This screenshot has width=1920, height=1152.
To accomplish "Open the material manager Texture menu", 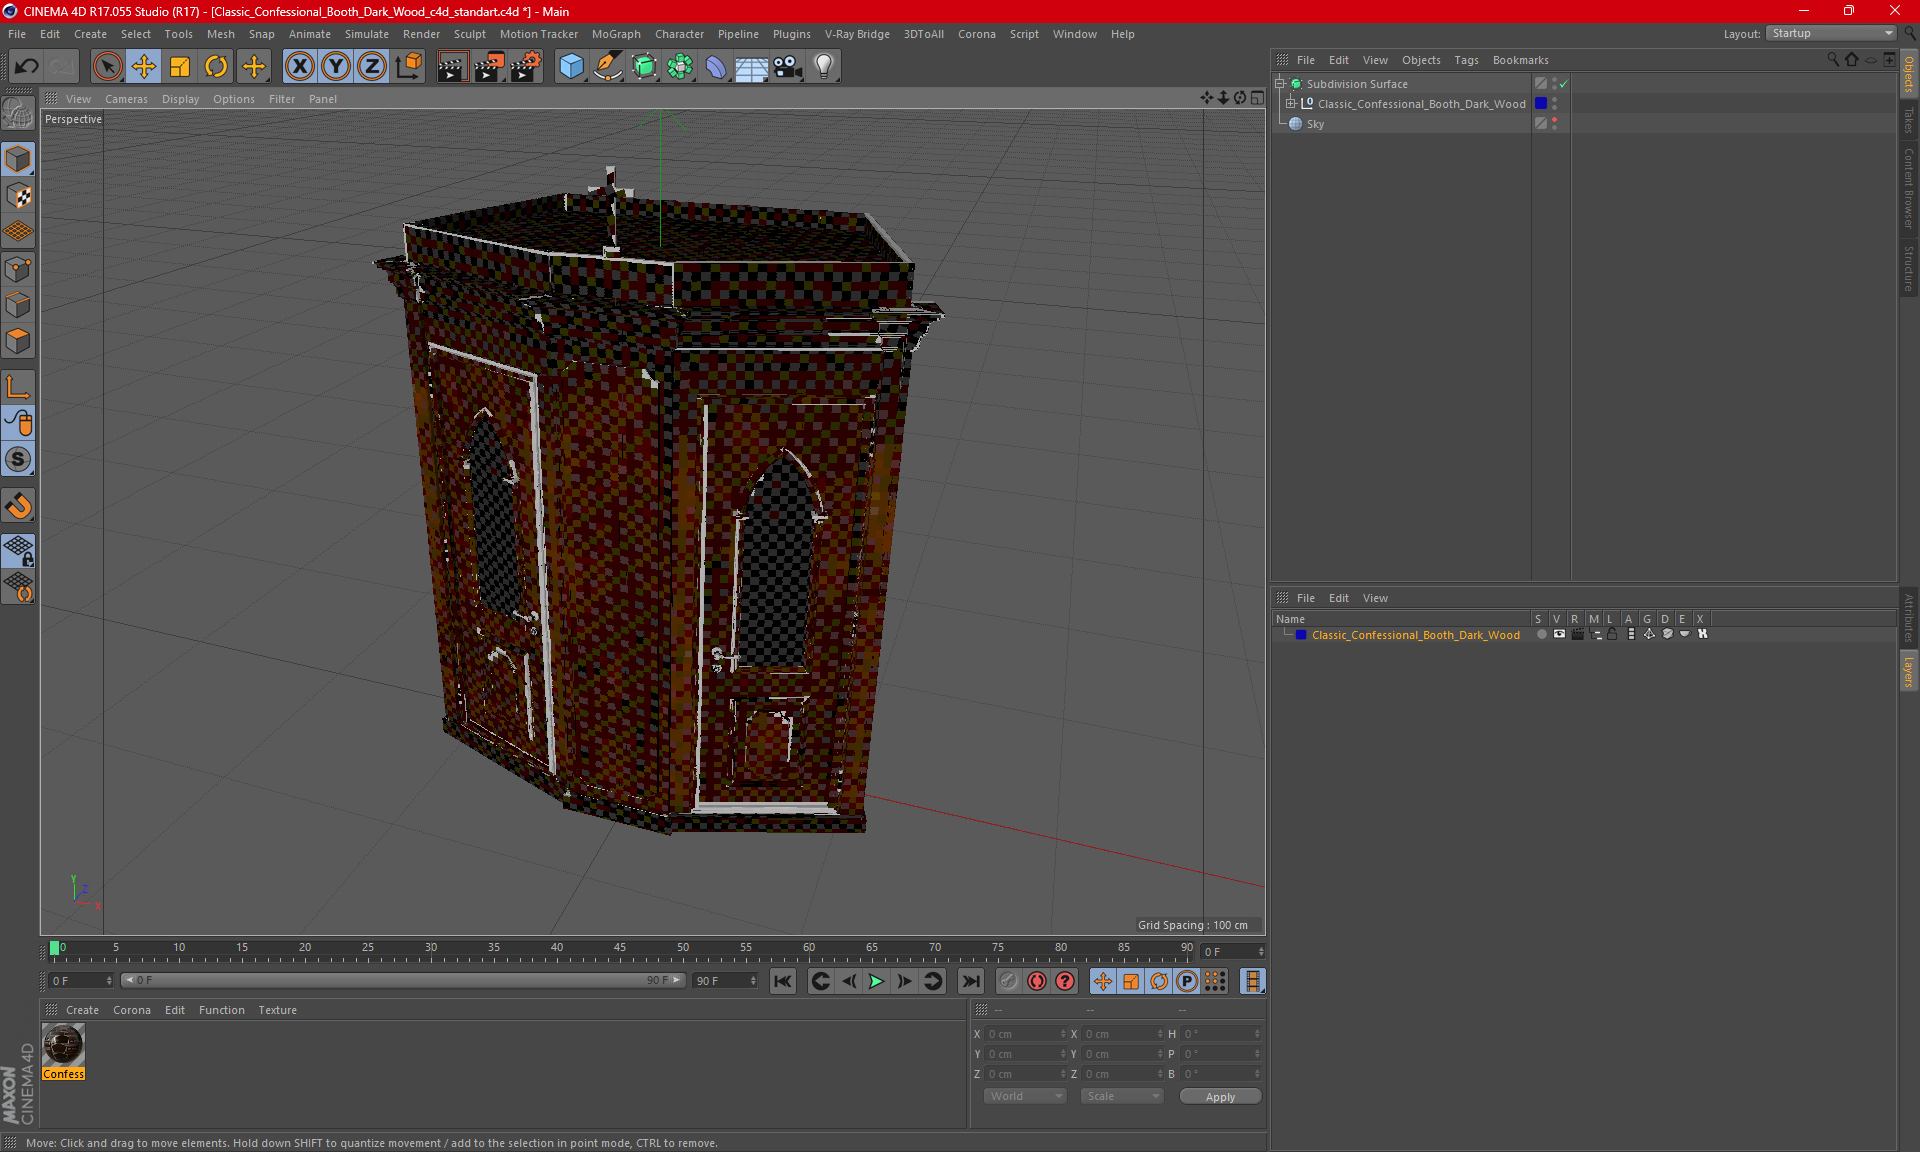I will click(277, 1010).
